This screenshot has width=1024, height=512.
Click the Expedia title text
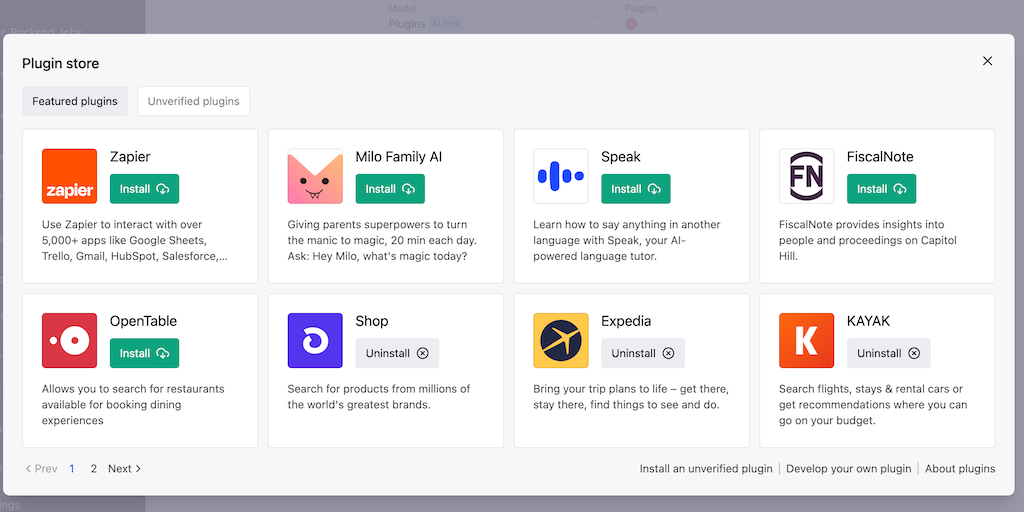pyautogui.click(x=626, y=321)
